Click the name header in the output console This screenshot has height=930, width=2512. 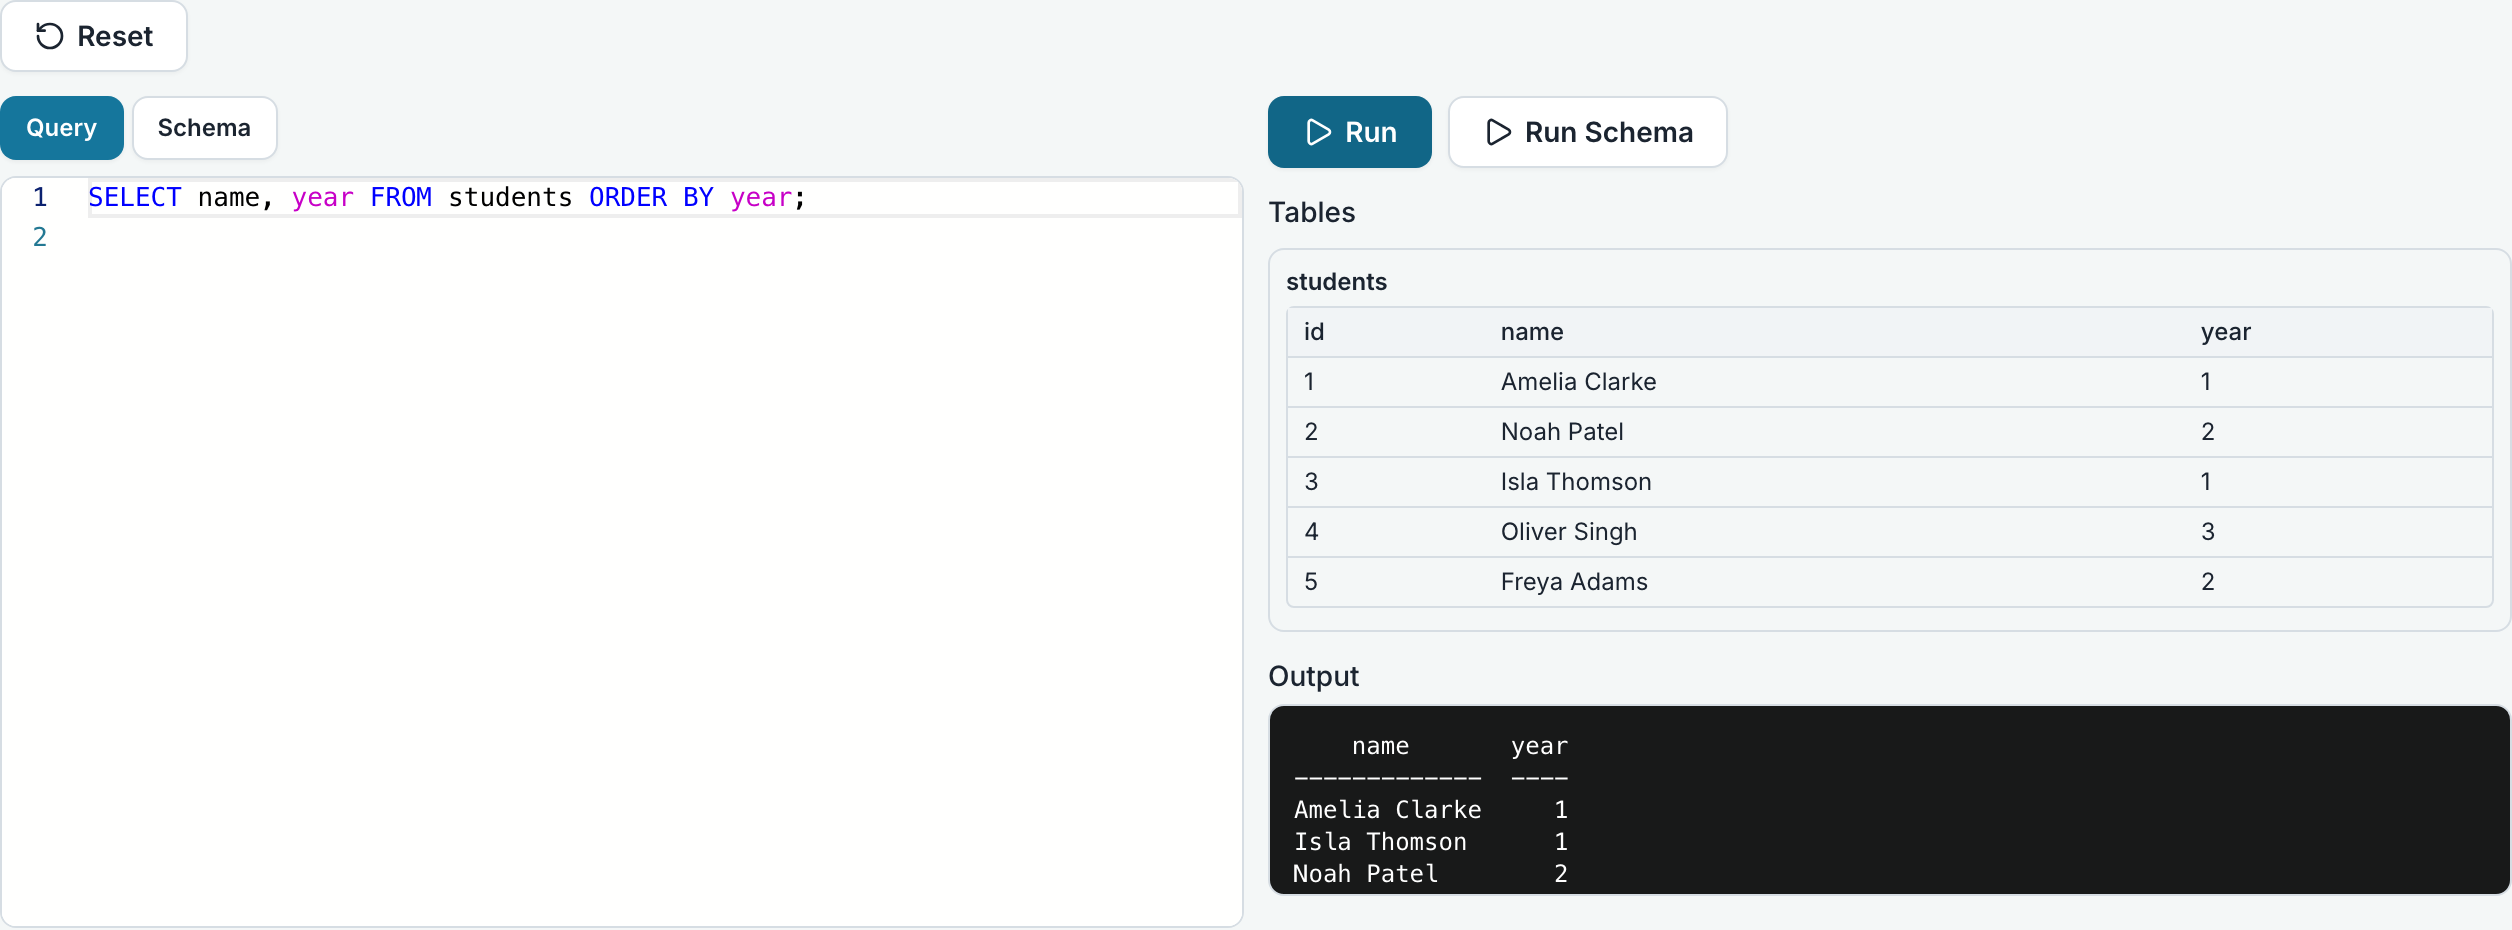tap(1380, 746)
